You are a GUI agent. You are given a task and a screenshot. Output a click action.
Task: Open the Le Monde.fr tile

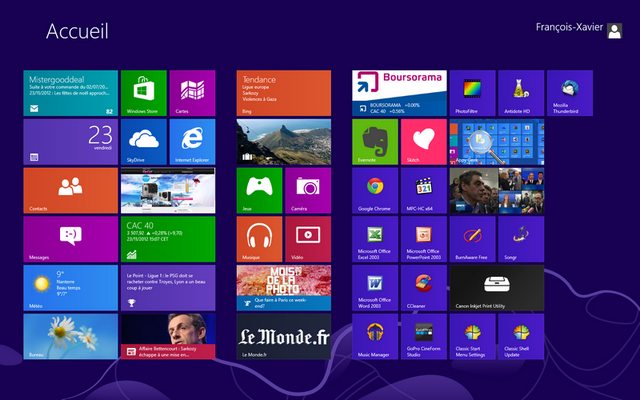(x=284, y=336)
